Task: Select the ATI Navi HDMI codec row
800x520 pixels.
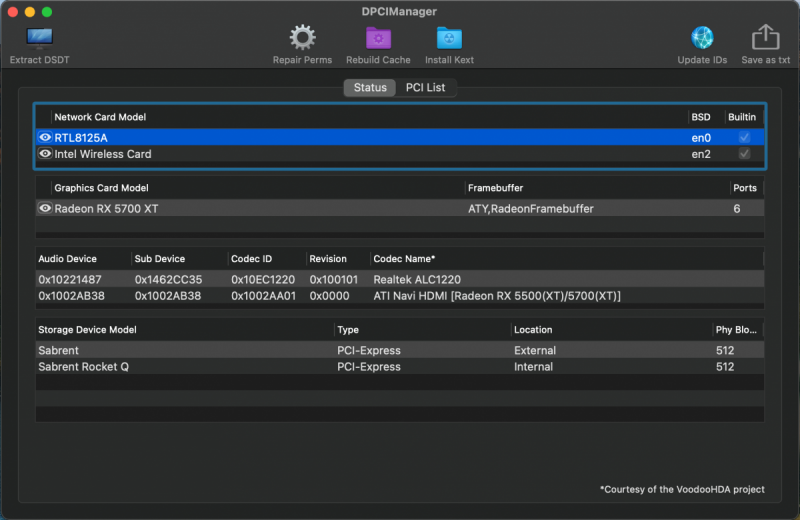Action: pos(399,295)
